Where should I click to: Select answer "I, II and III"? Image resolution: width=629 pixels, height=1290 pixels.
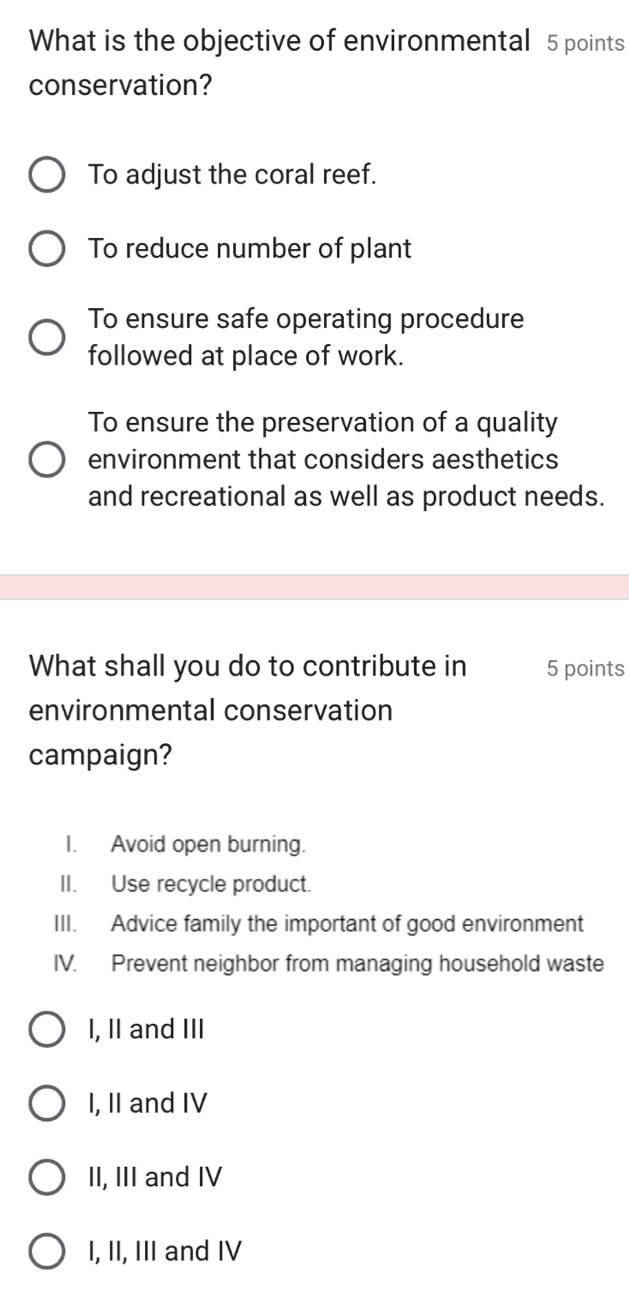tap(46, 1029)
